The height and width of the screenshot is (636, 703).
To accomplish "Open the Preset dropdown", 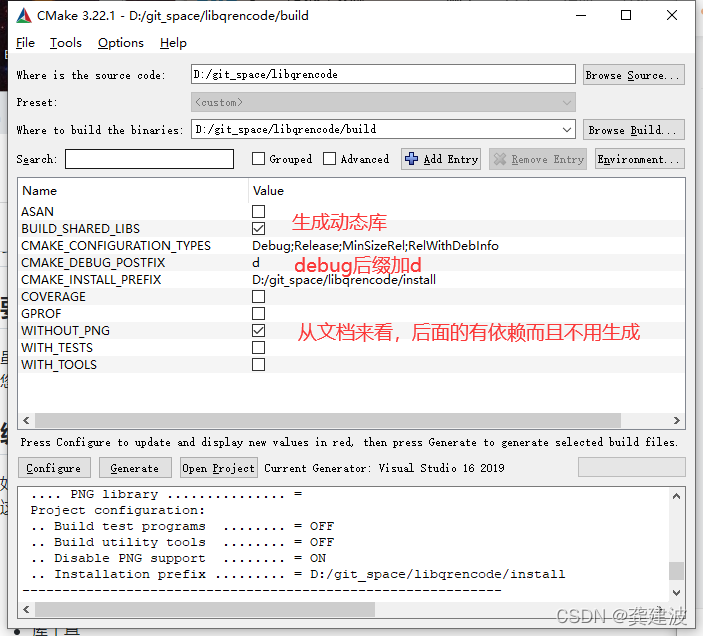I will tap(568, 102).
